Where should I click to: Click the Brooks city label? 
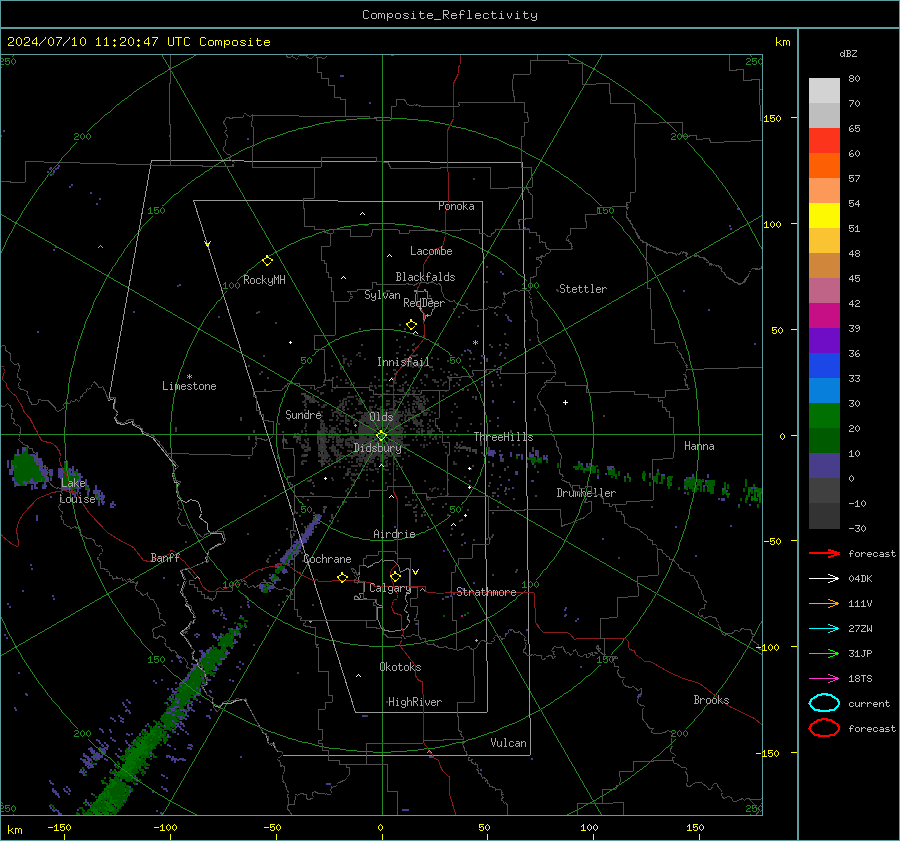coord(711,700)
